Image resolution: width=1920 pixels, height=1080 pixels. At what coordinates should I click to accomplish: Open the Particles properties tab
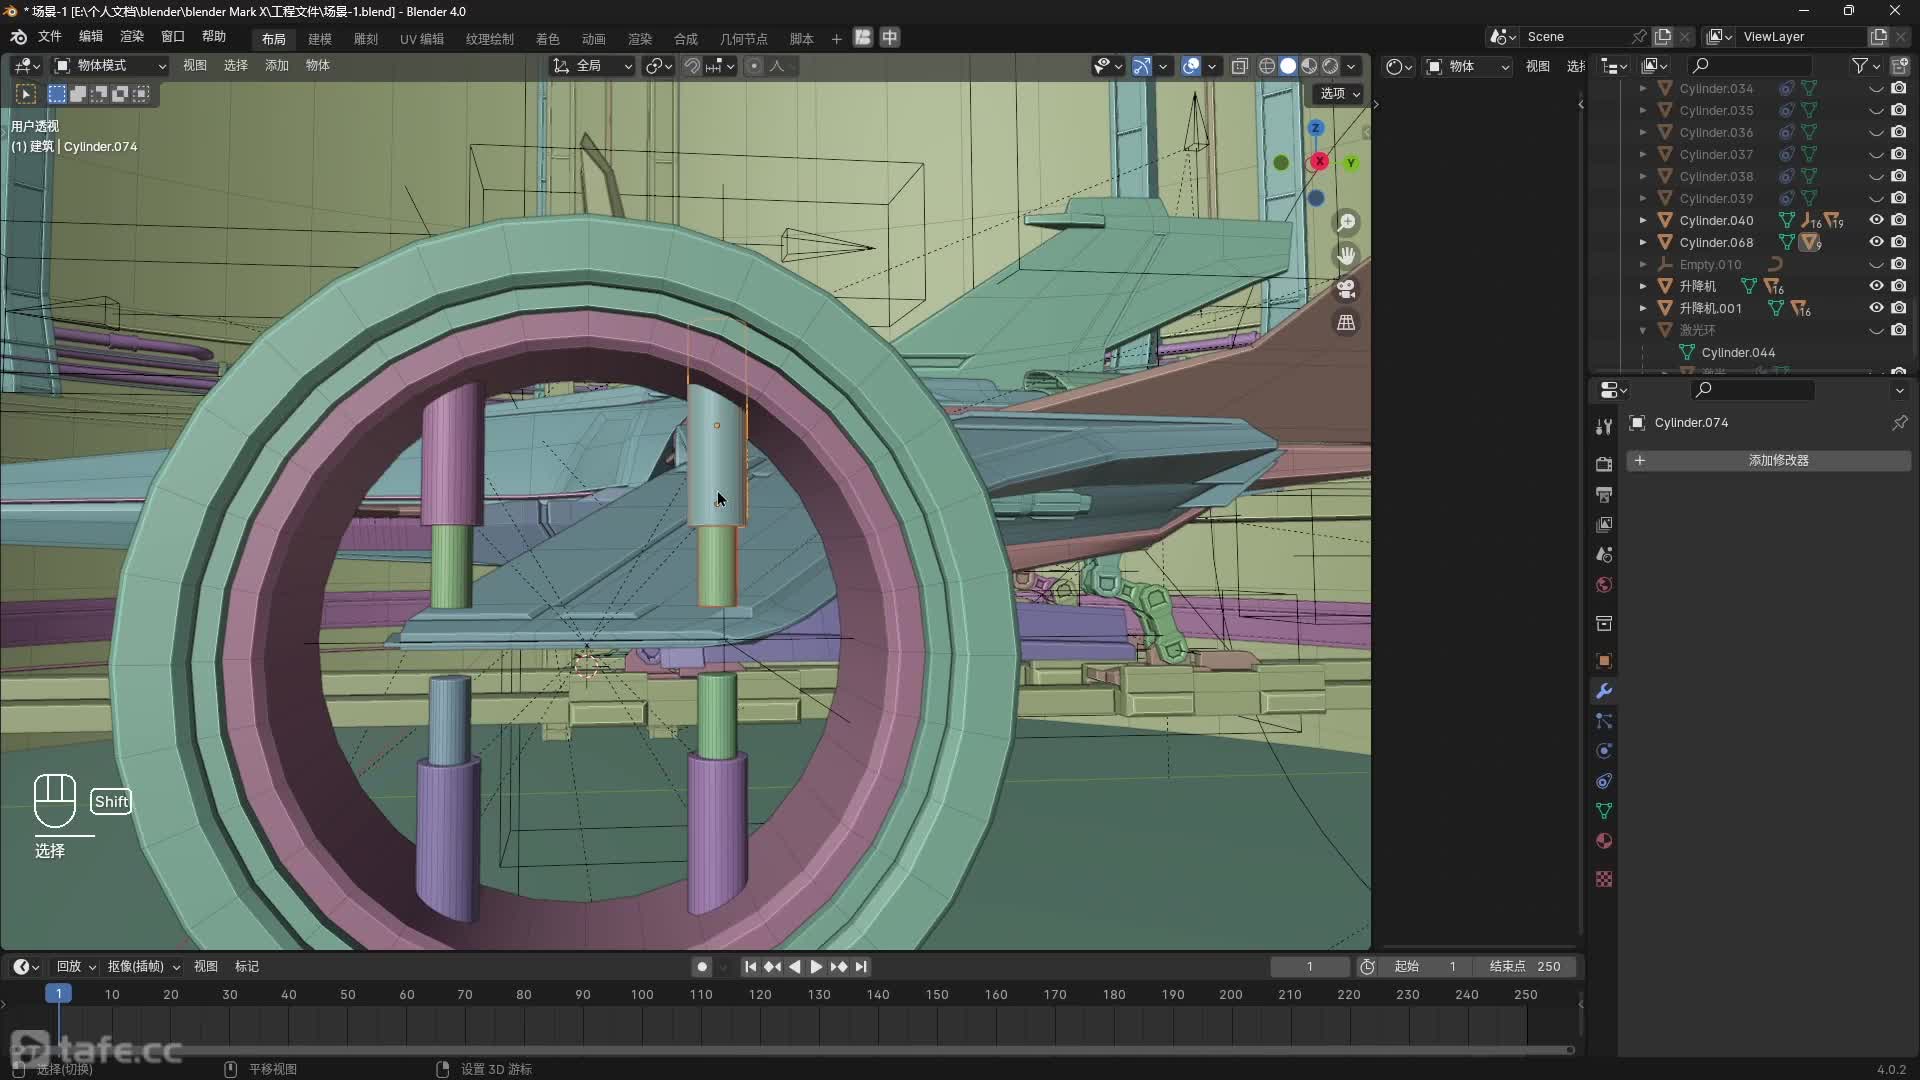(1604, 721)
